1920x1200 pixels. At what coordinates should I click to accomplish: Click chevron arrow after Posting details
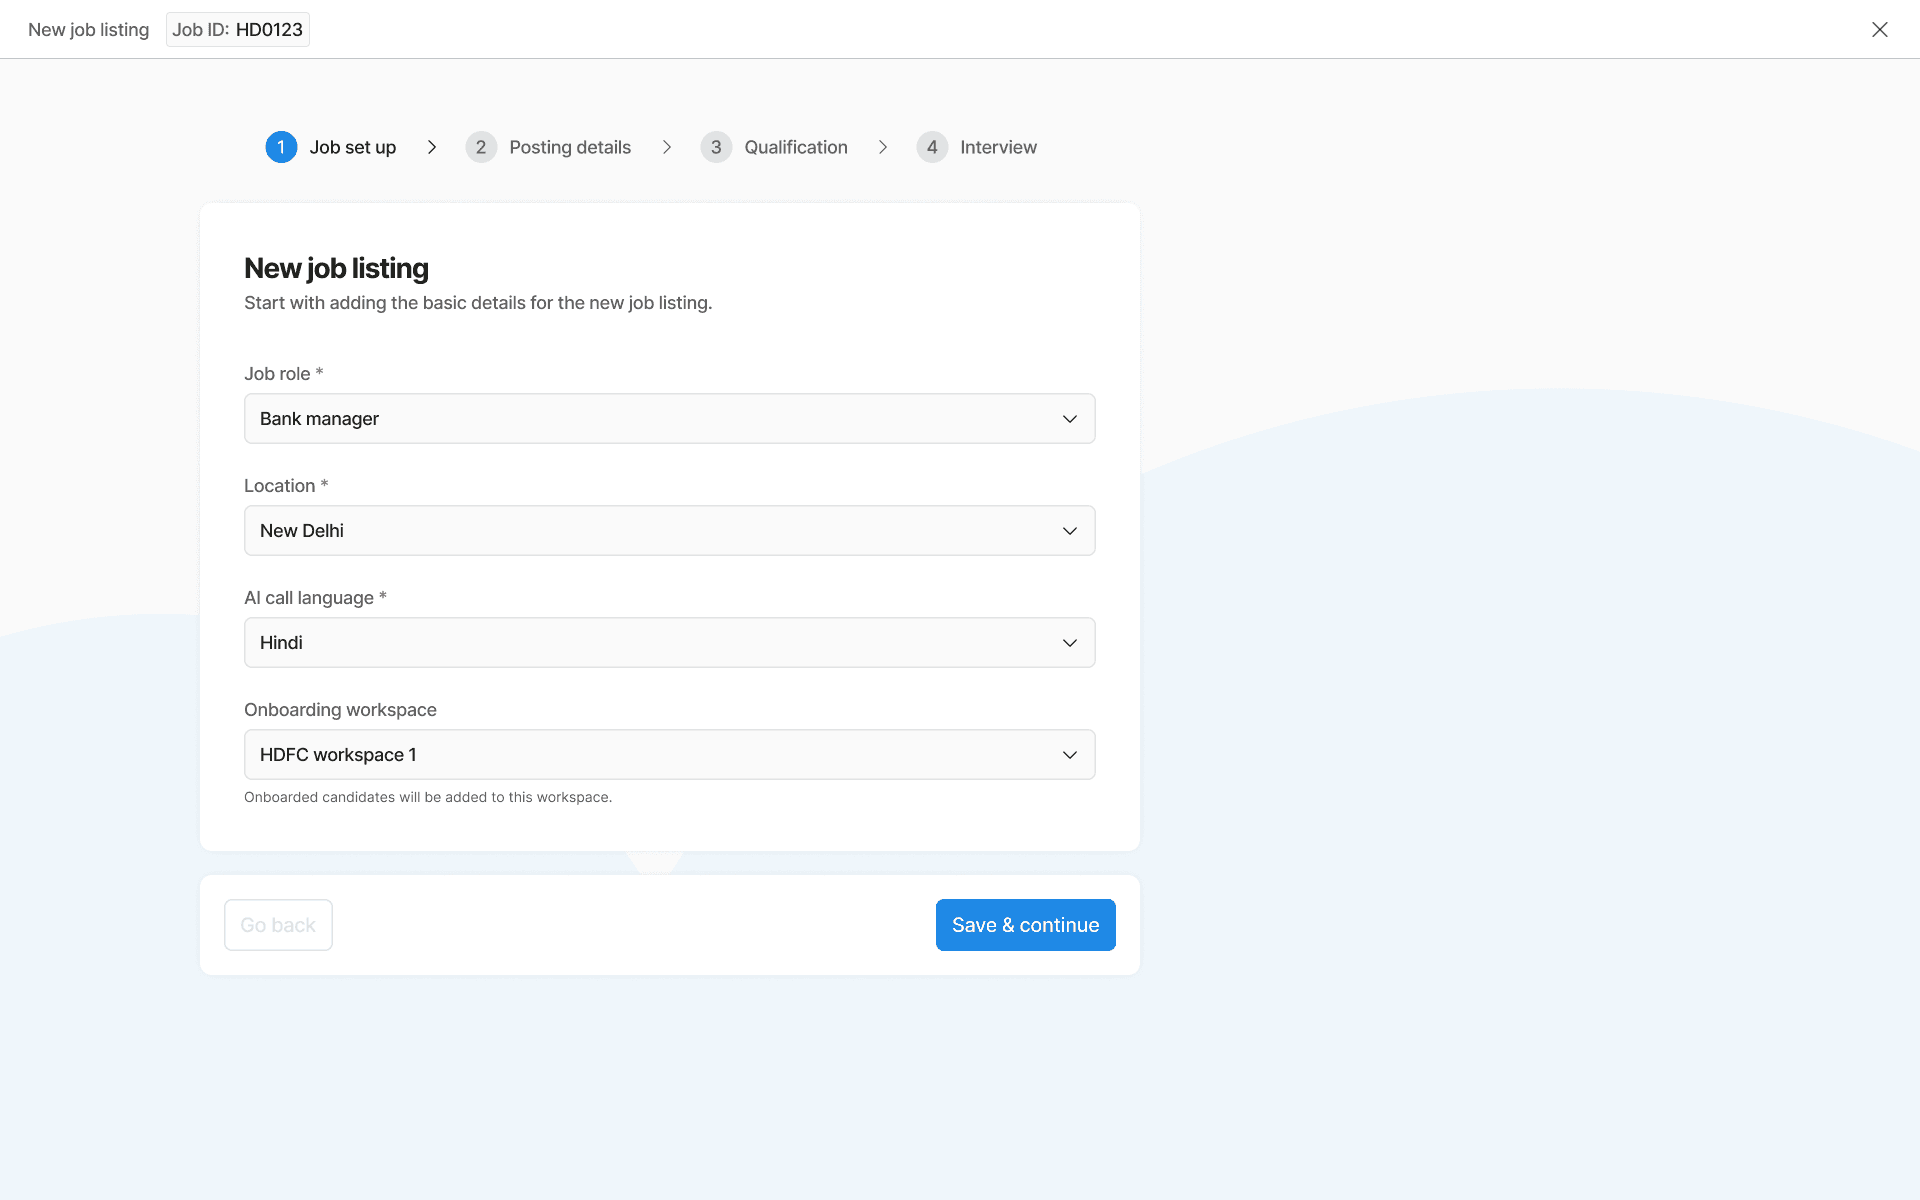click(667, 147)
